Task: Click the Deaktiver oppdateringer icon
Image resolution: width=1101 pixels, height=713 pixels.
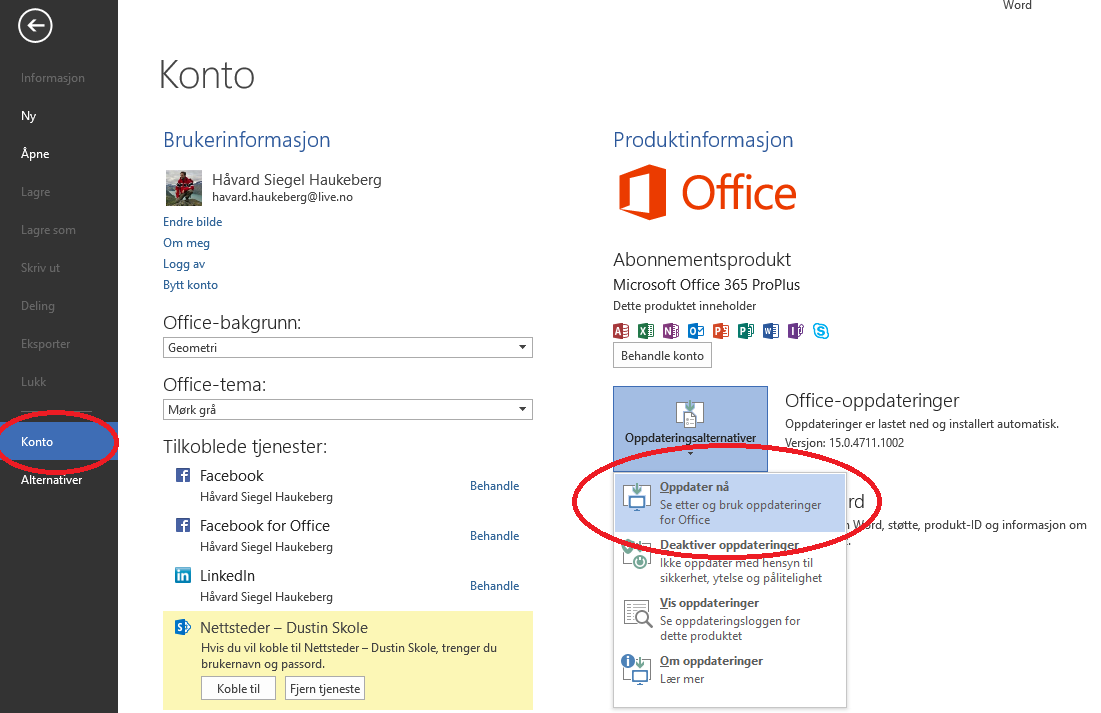Action: pyautogui.click(x=636, y=554)
